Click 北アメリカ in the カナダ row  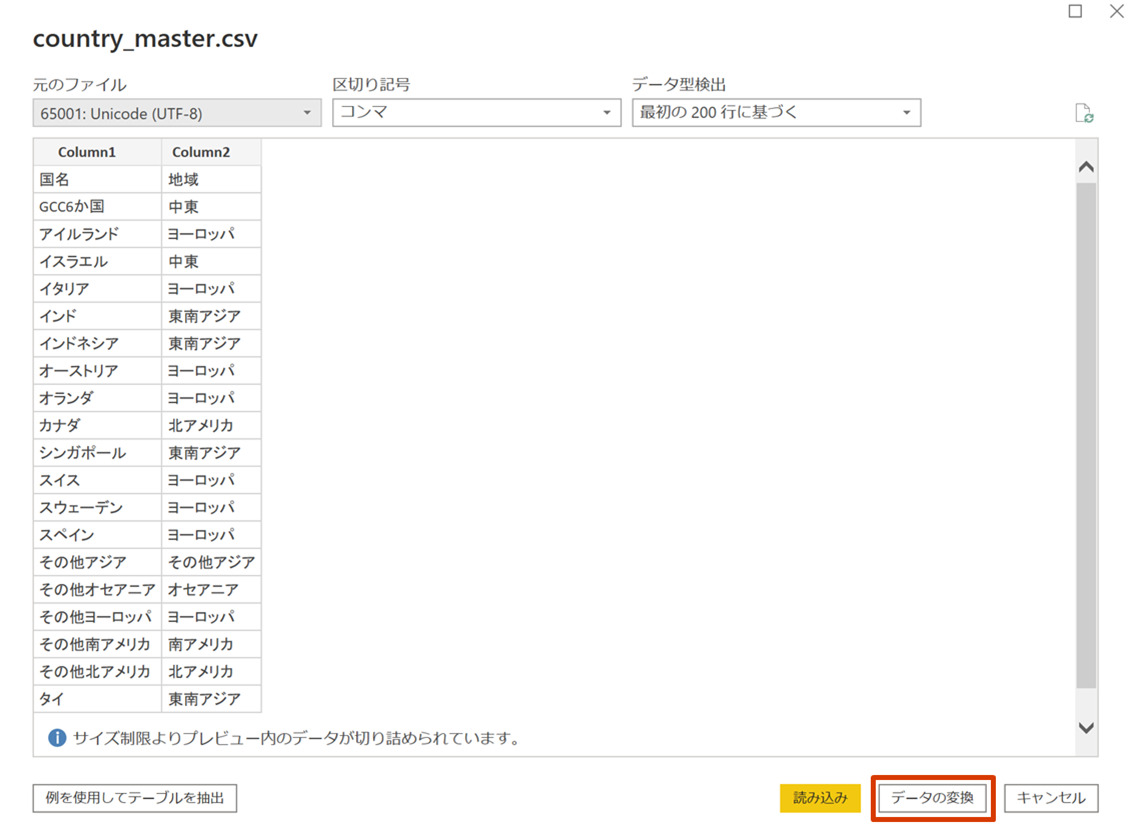click(x=212, y=426)
